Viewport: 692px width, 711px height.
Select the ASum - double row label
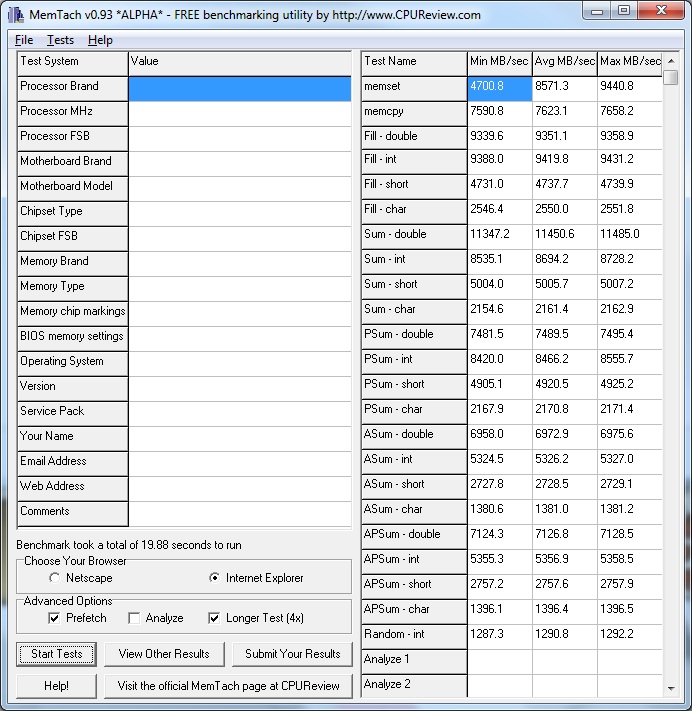point(414,437)
